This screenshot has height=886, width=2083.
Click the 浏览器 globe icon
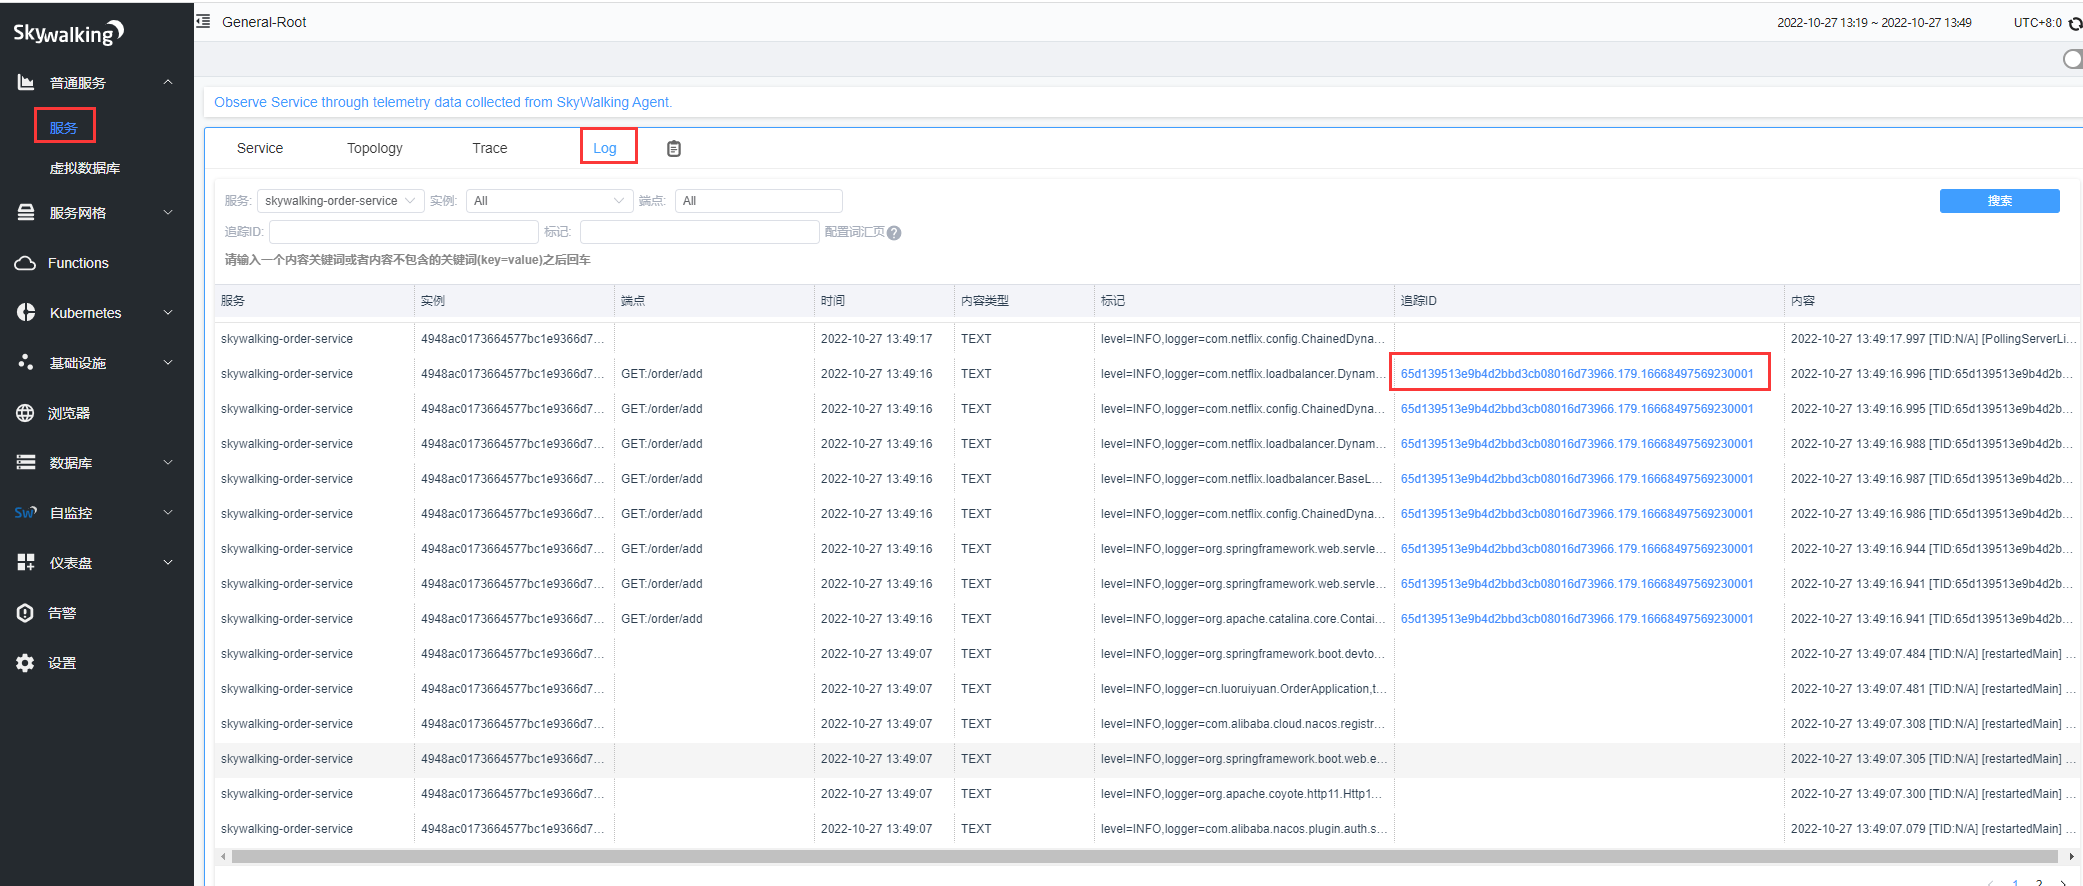point(25,413)
